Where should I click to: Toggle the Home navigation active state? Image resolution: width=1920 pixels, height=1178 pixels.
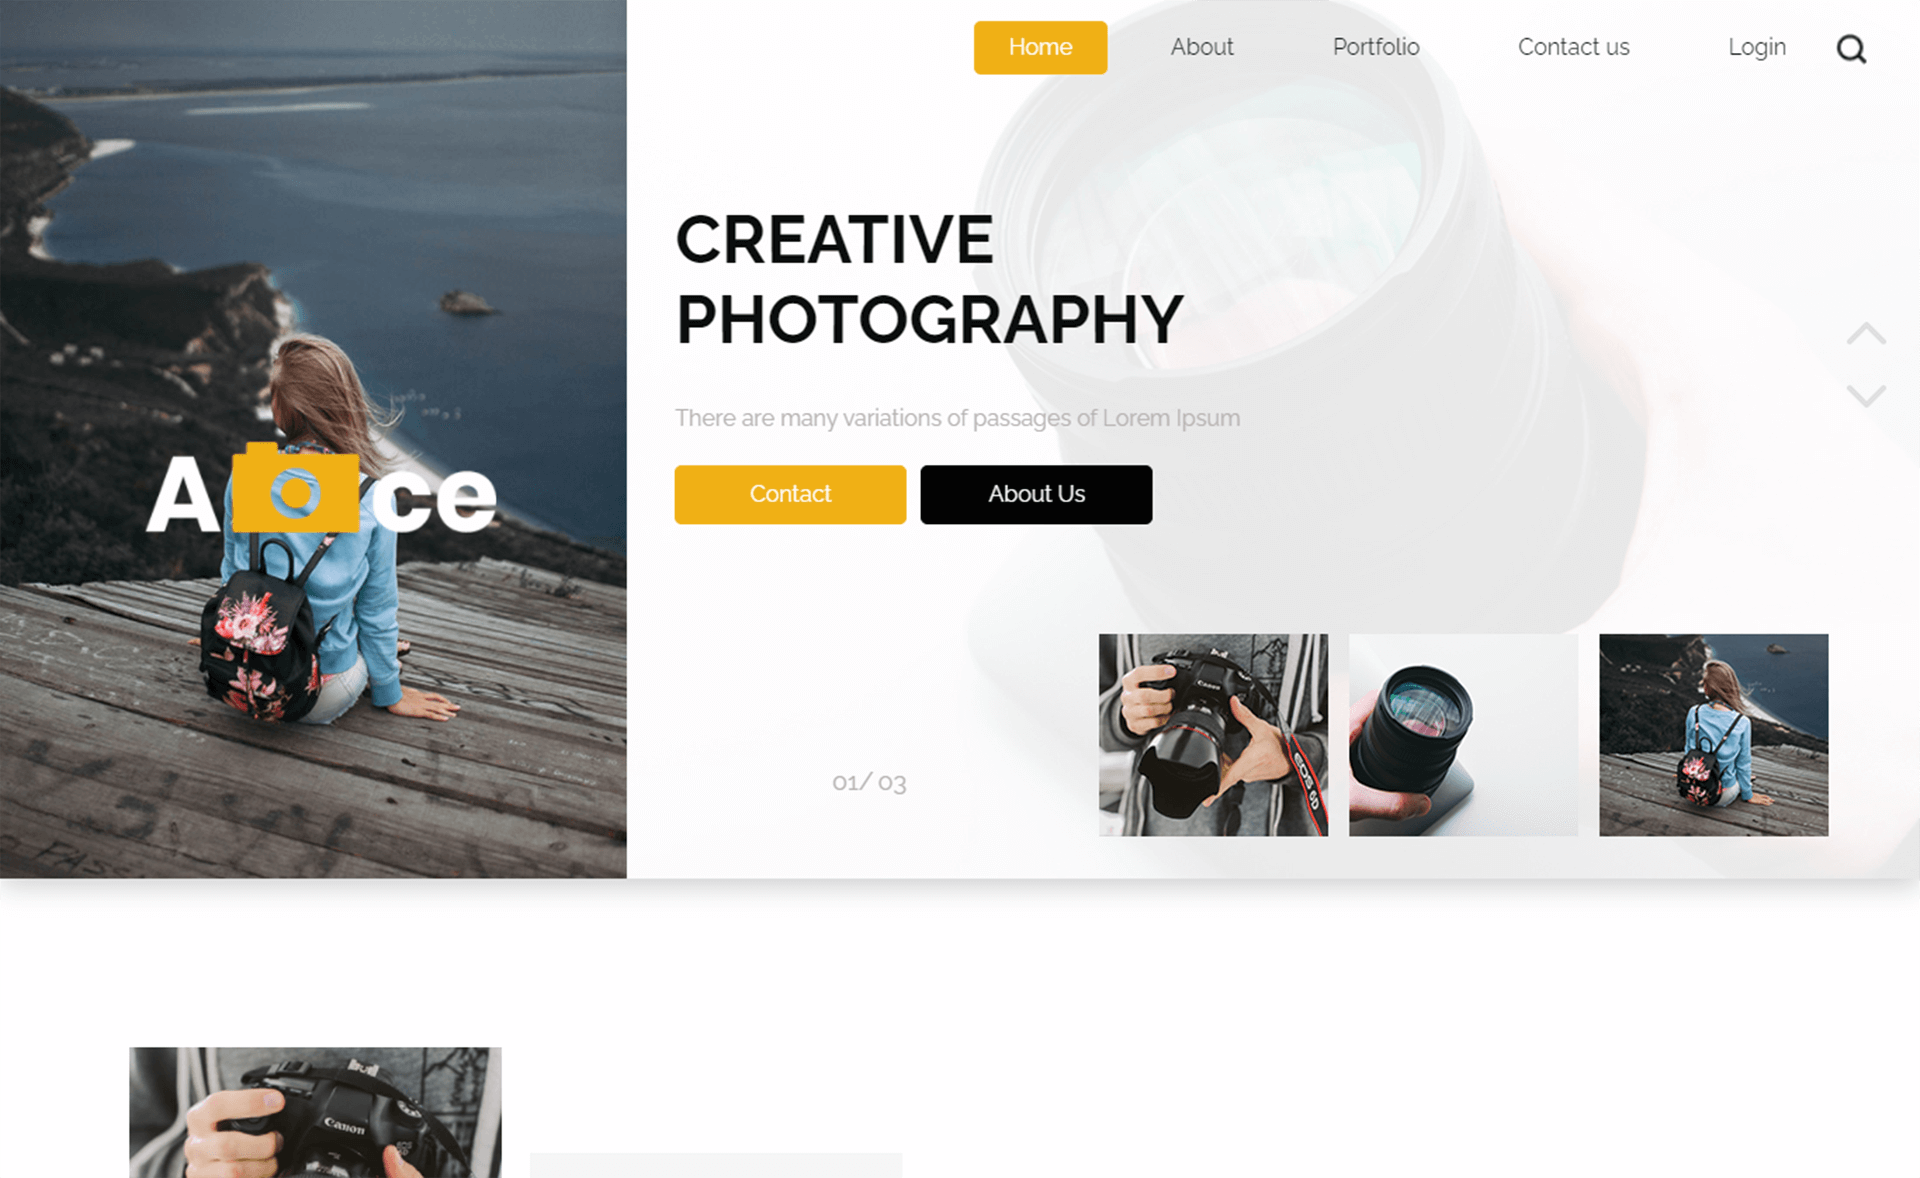pos(1040,47)
